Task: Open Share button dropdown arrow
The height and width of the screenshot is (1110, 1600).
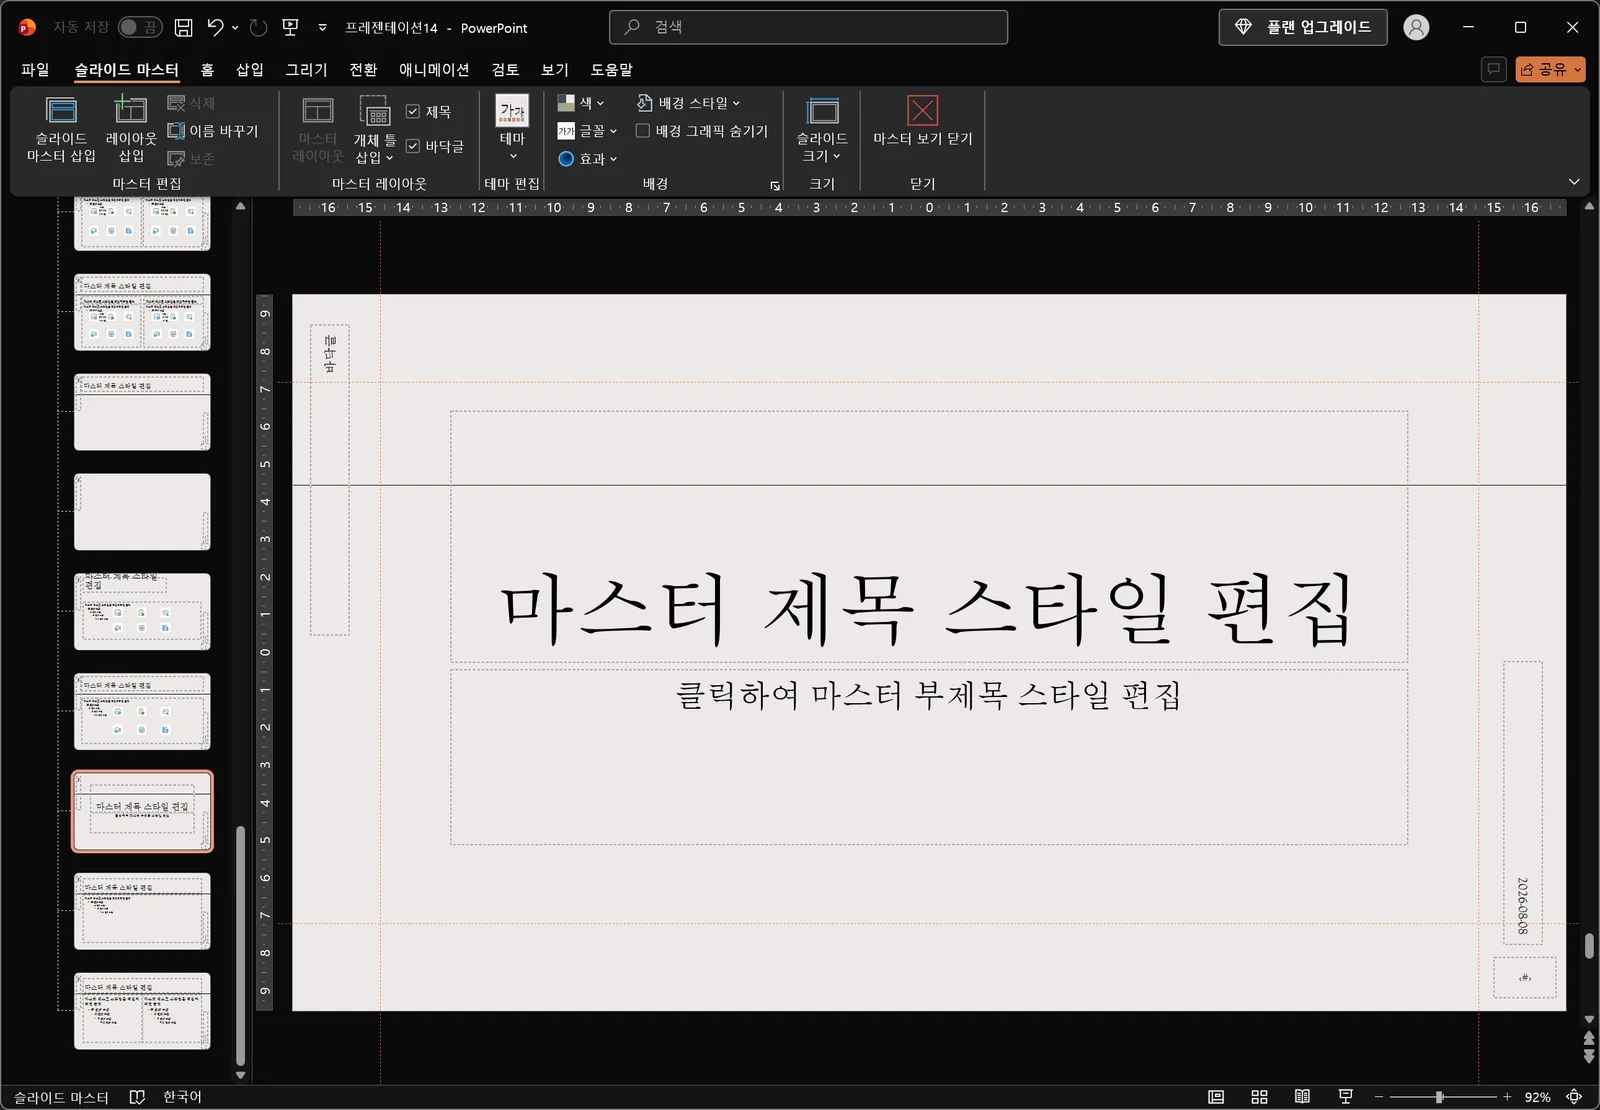Action: [1578, 69]
